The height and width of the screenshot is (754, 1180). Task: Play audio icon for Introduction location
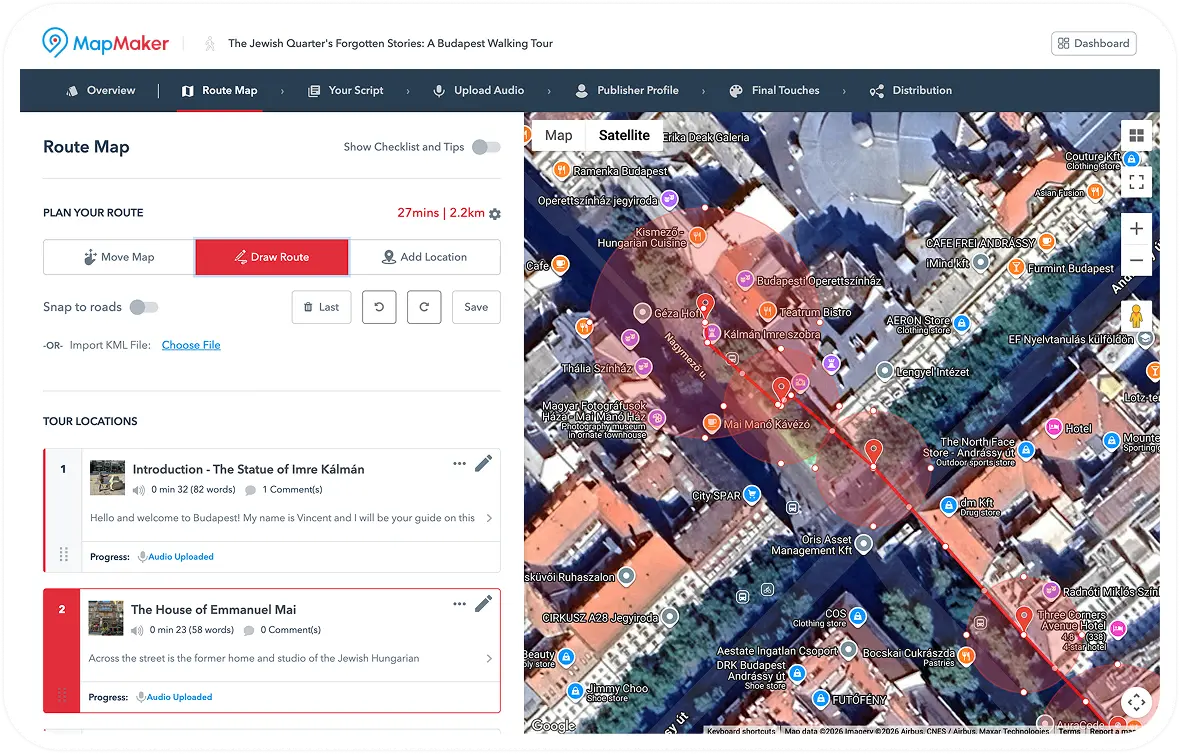click(x=138, y=490)
